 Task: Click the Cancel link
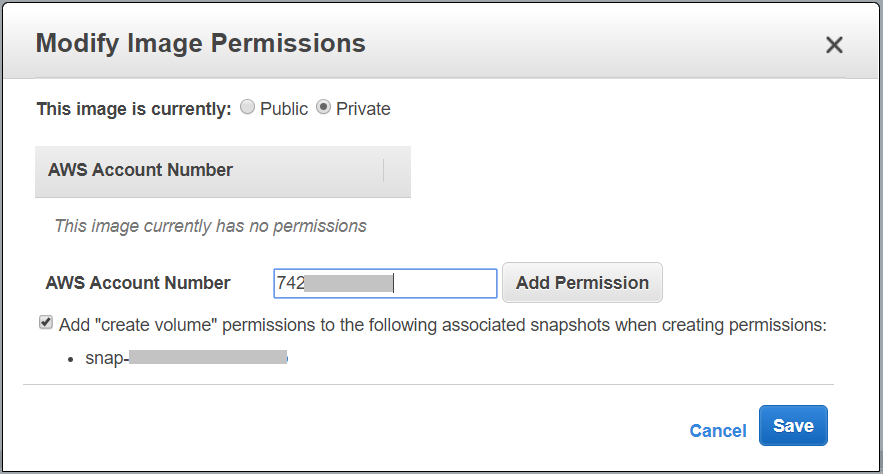[x=718, y=431]
